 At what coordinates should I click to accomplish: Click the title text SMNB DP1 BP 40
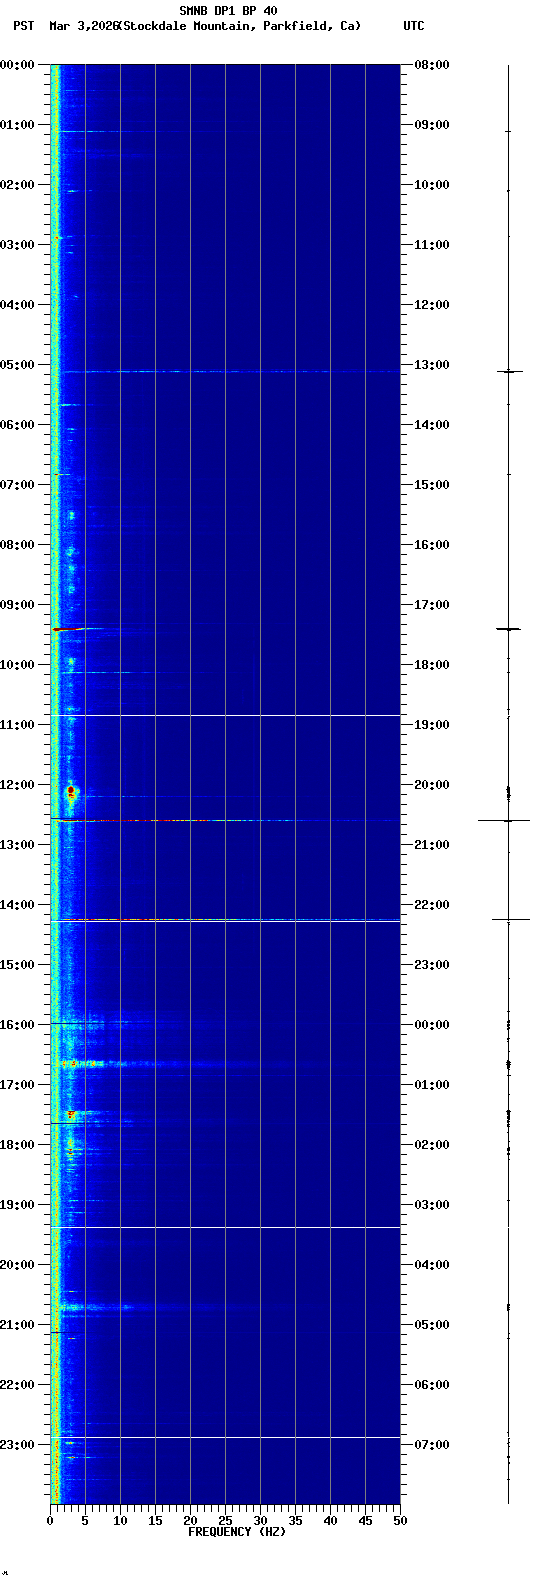click(x=228, y=11)
